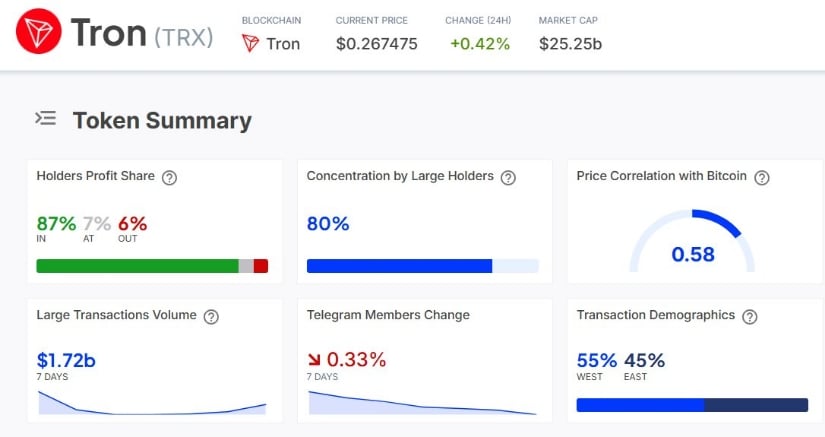Click the "0.58" correlation value
Viewport: 825px width, 437px height.
693,255
